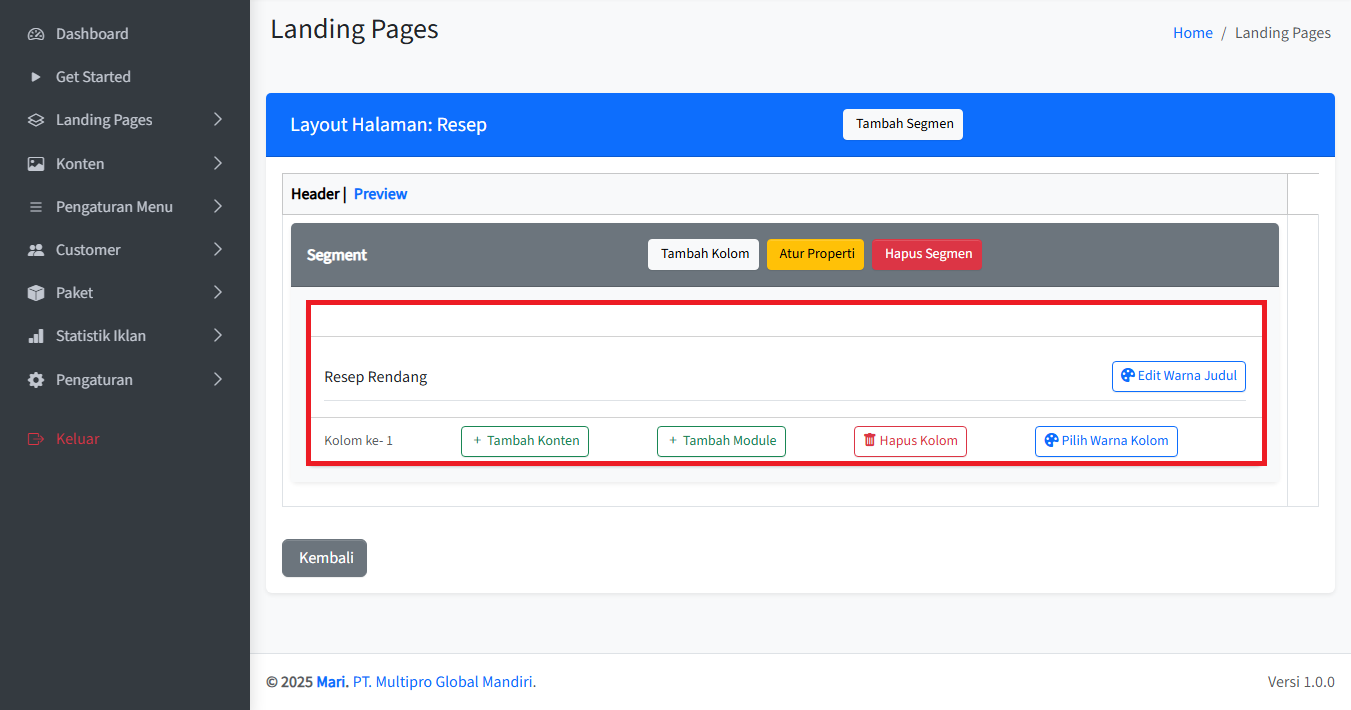The height and width of the screenshot is (710, 1351).
Task: Open the Preview tab
Action: pyautogui.click(x=380, y=194)
